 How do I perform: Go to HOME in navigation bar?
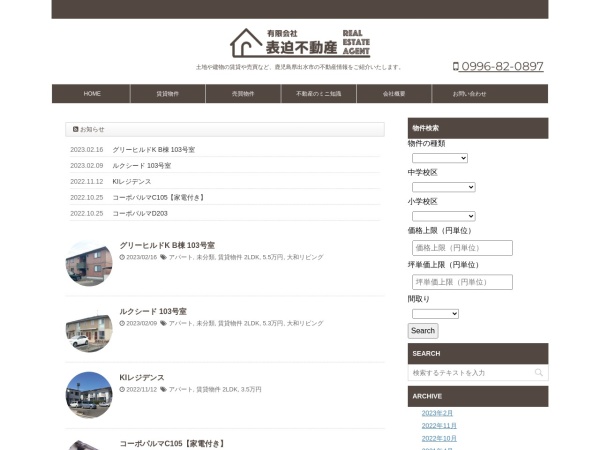click(x=92, y=94)
